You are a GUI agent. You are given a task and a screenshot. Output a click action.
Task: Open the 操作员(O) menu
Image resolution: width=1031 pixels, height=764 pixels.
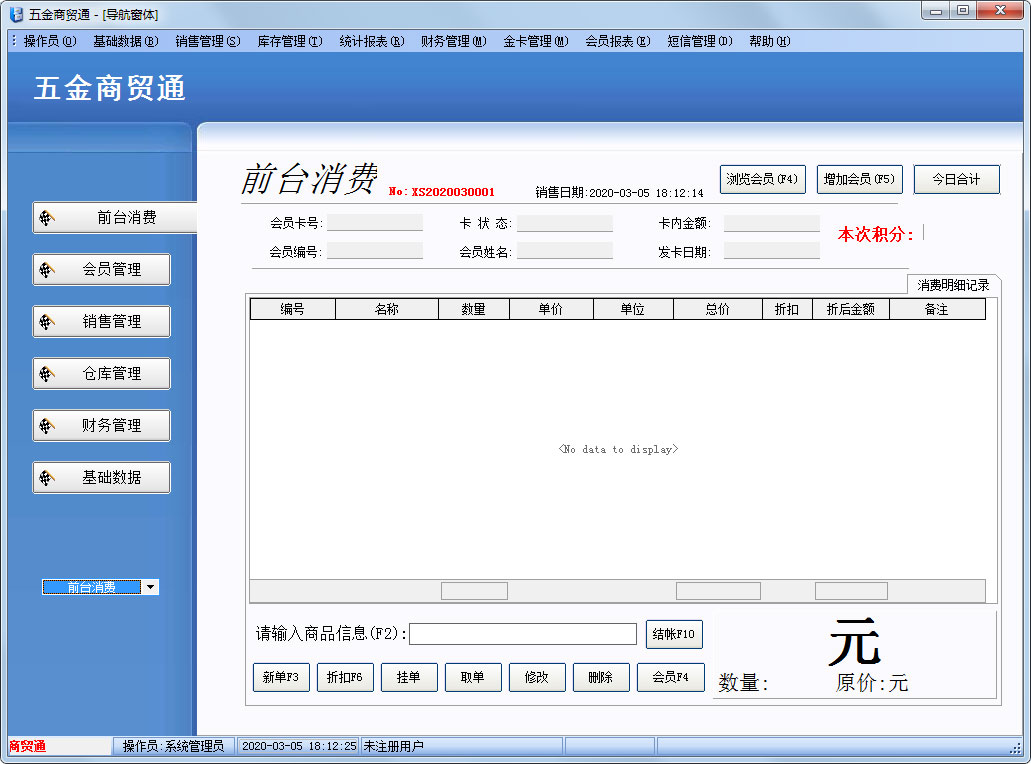(50, 41)
